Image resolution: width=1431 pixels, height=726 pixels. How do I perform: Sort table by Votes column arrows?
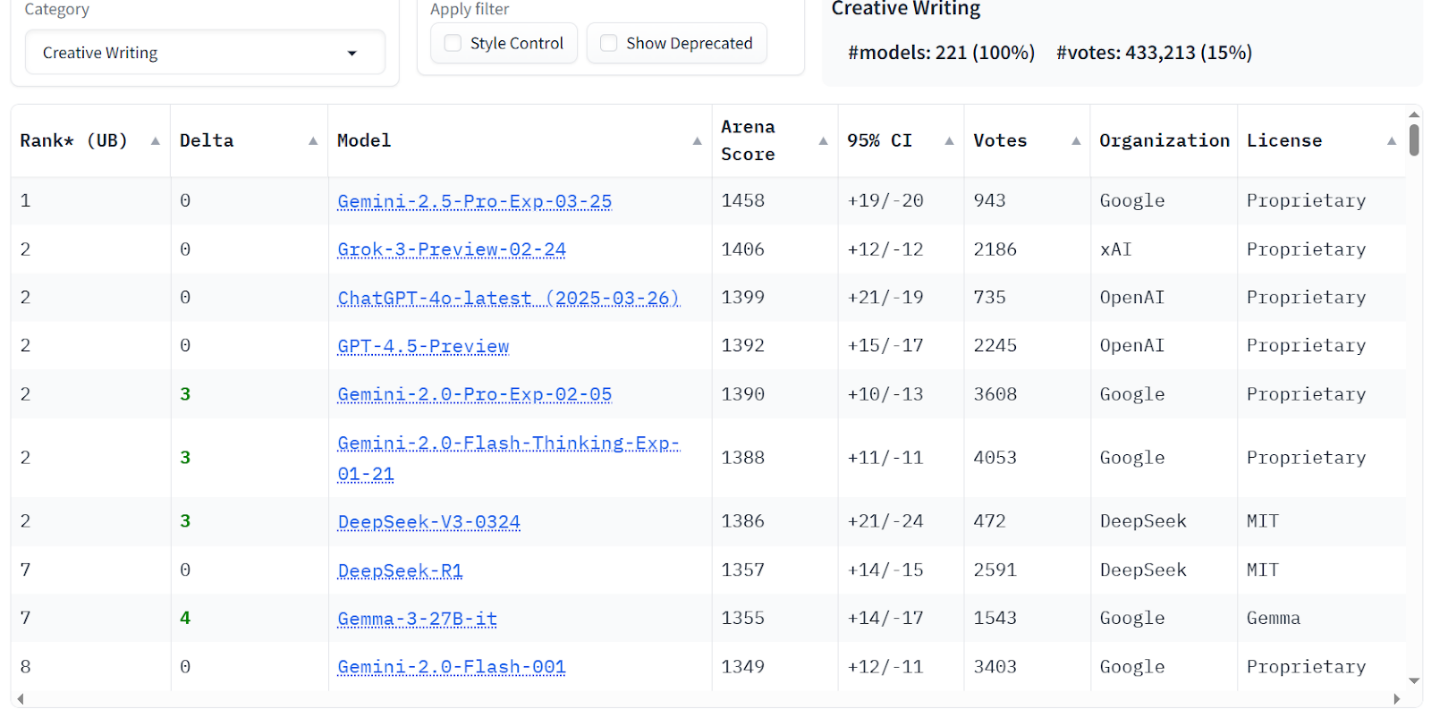tap(1076, 141)
